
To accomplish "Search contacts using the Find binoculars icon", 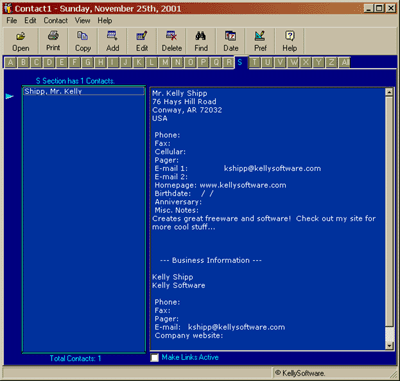I will pos(201,41).
